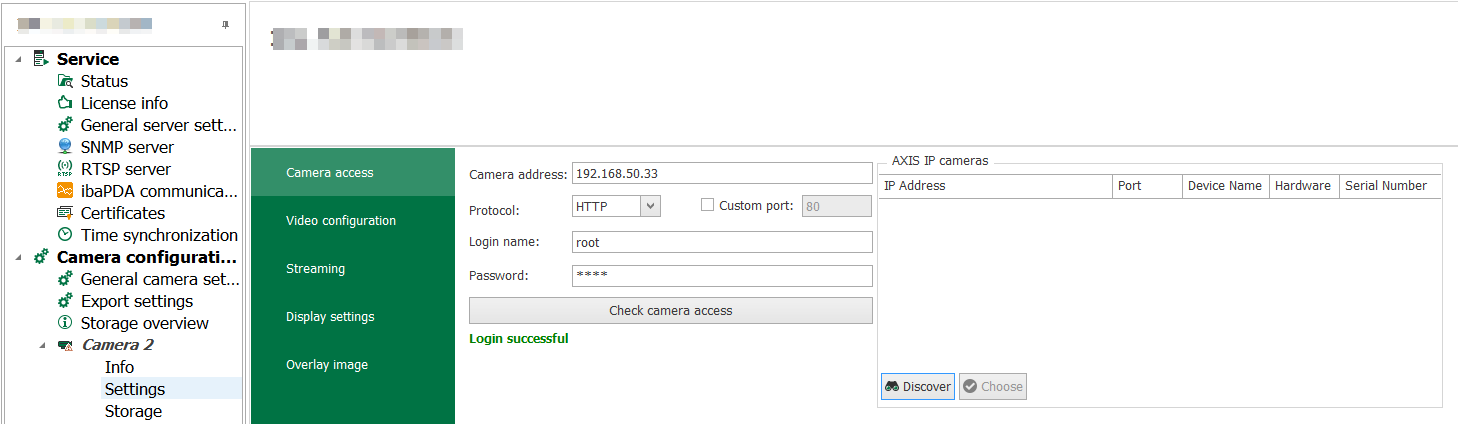The width and height of the screenshot is (1458, 424).
Task: Click the License info thumbs-up icon
Action: click(65, 103)
